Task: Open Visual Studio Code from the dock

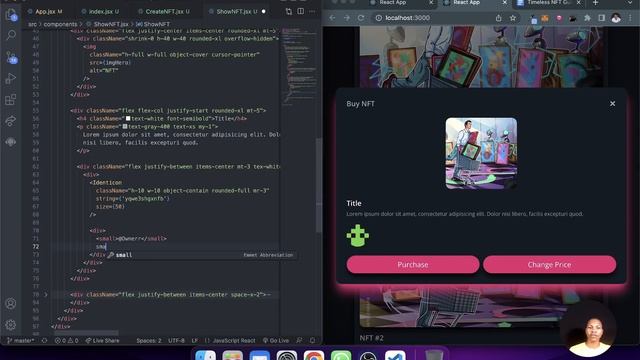Action: pyautogui.click(x=395, y=356)
